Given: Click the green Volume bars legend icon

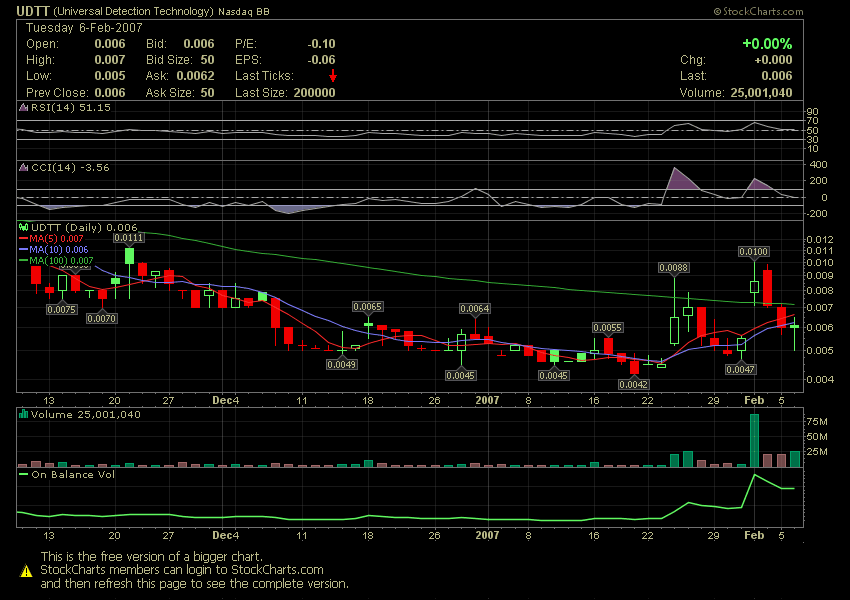Looking at the screenshot, I should [x=23, y=414].
